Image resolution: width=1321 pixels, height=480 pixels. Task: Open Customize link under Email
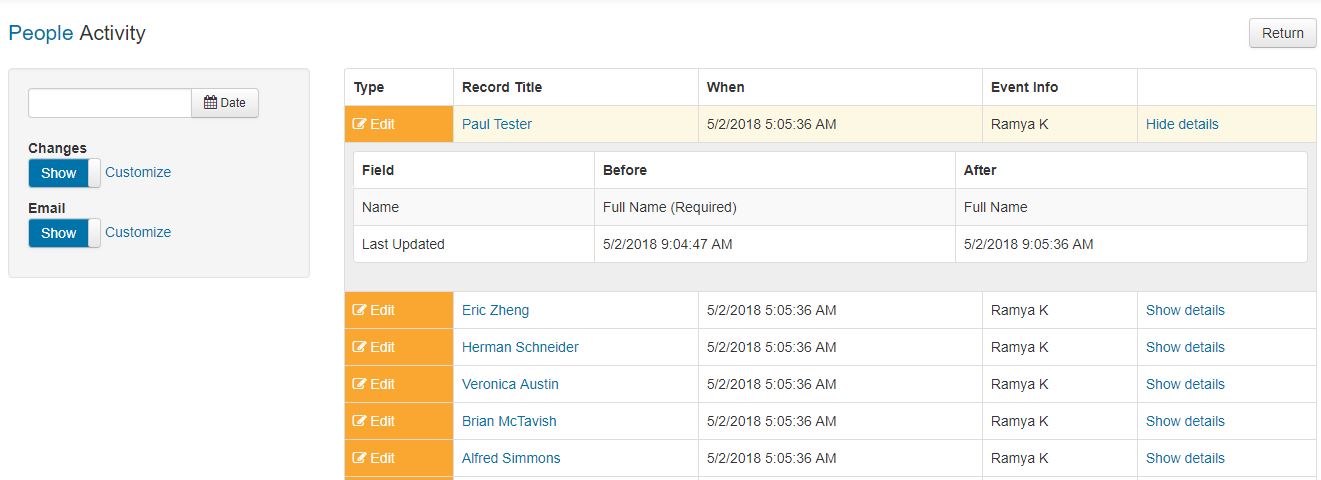[138, 232]
